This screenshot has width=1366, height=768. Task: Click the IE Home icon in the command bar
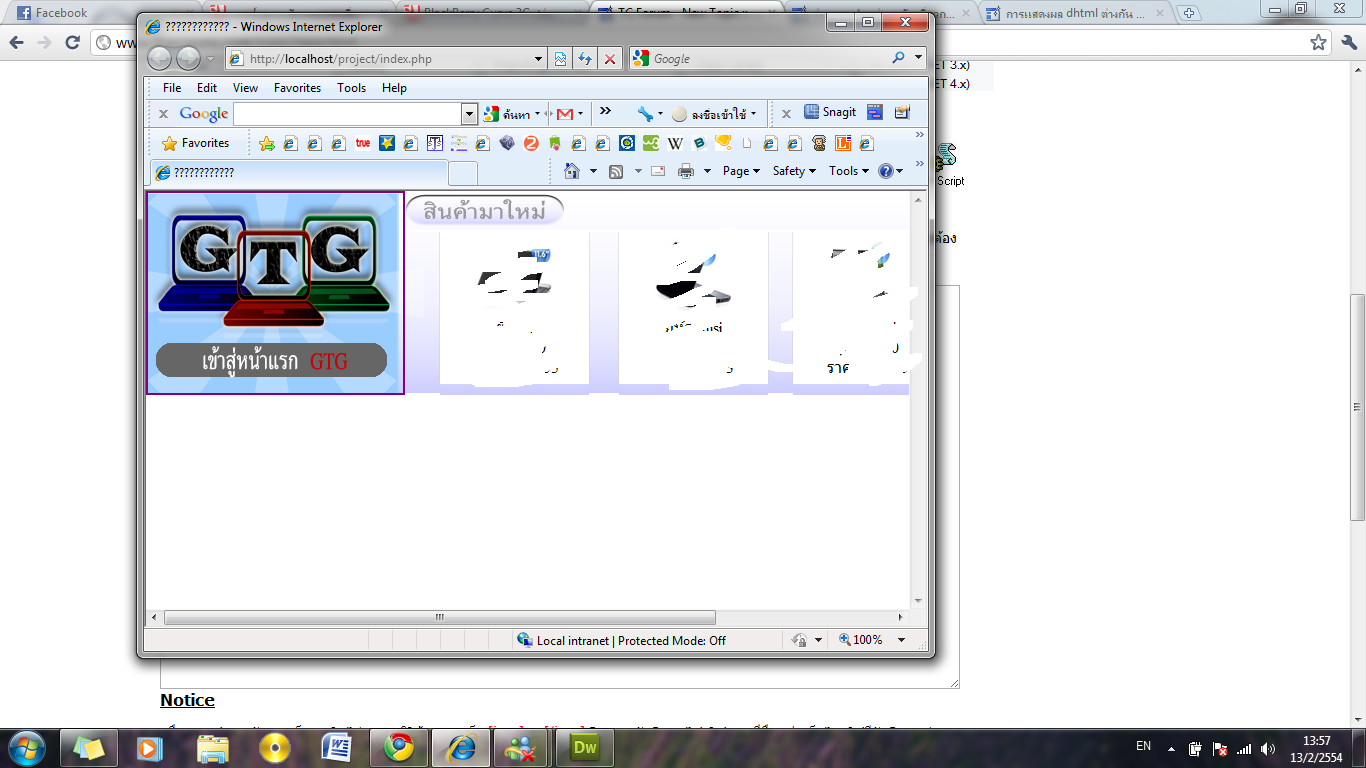tap(572, 171)
